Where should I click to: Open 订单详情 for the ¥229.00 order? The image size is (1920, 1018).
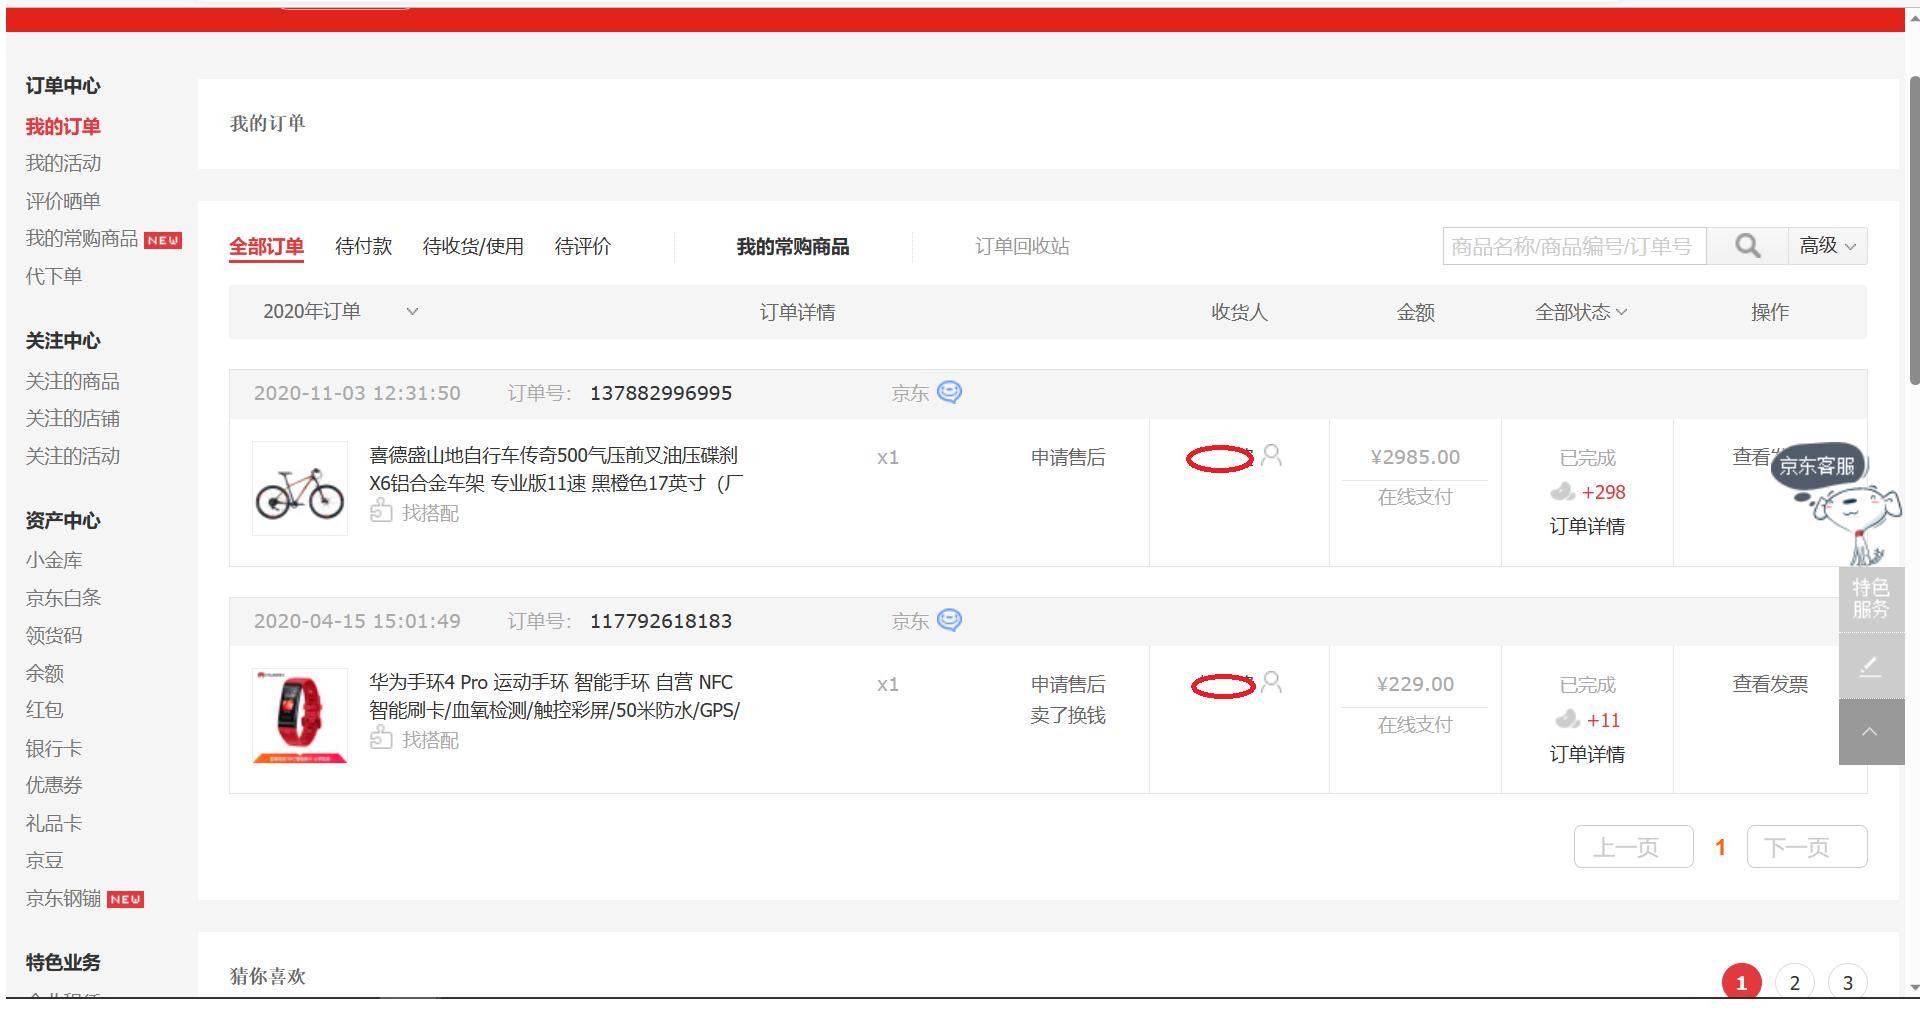1587,754
